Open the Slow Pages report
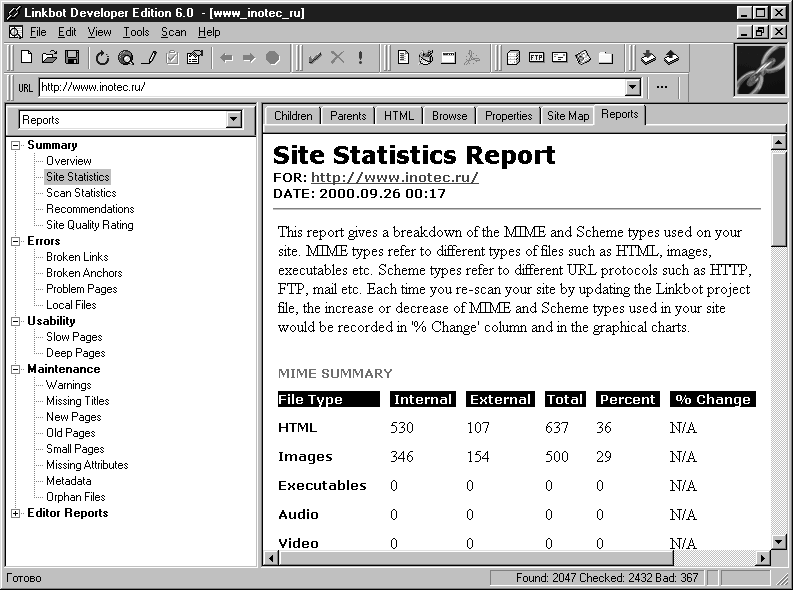793x590 pixels. (74, 337)
